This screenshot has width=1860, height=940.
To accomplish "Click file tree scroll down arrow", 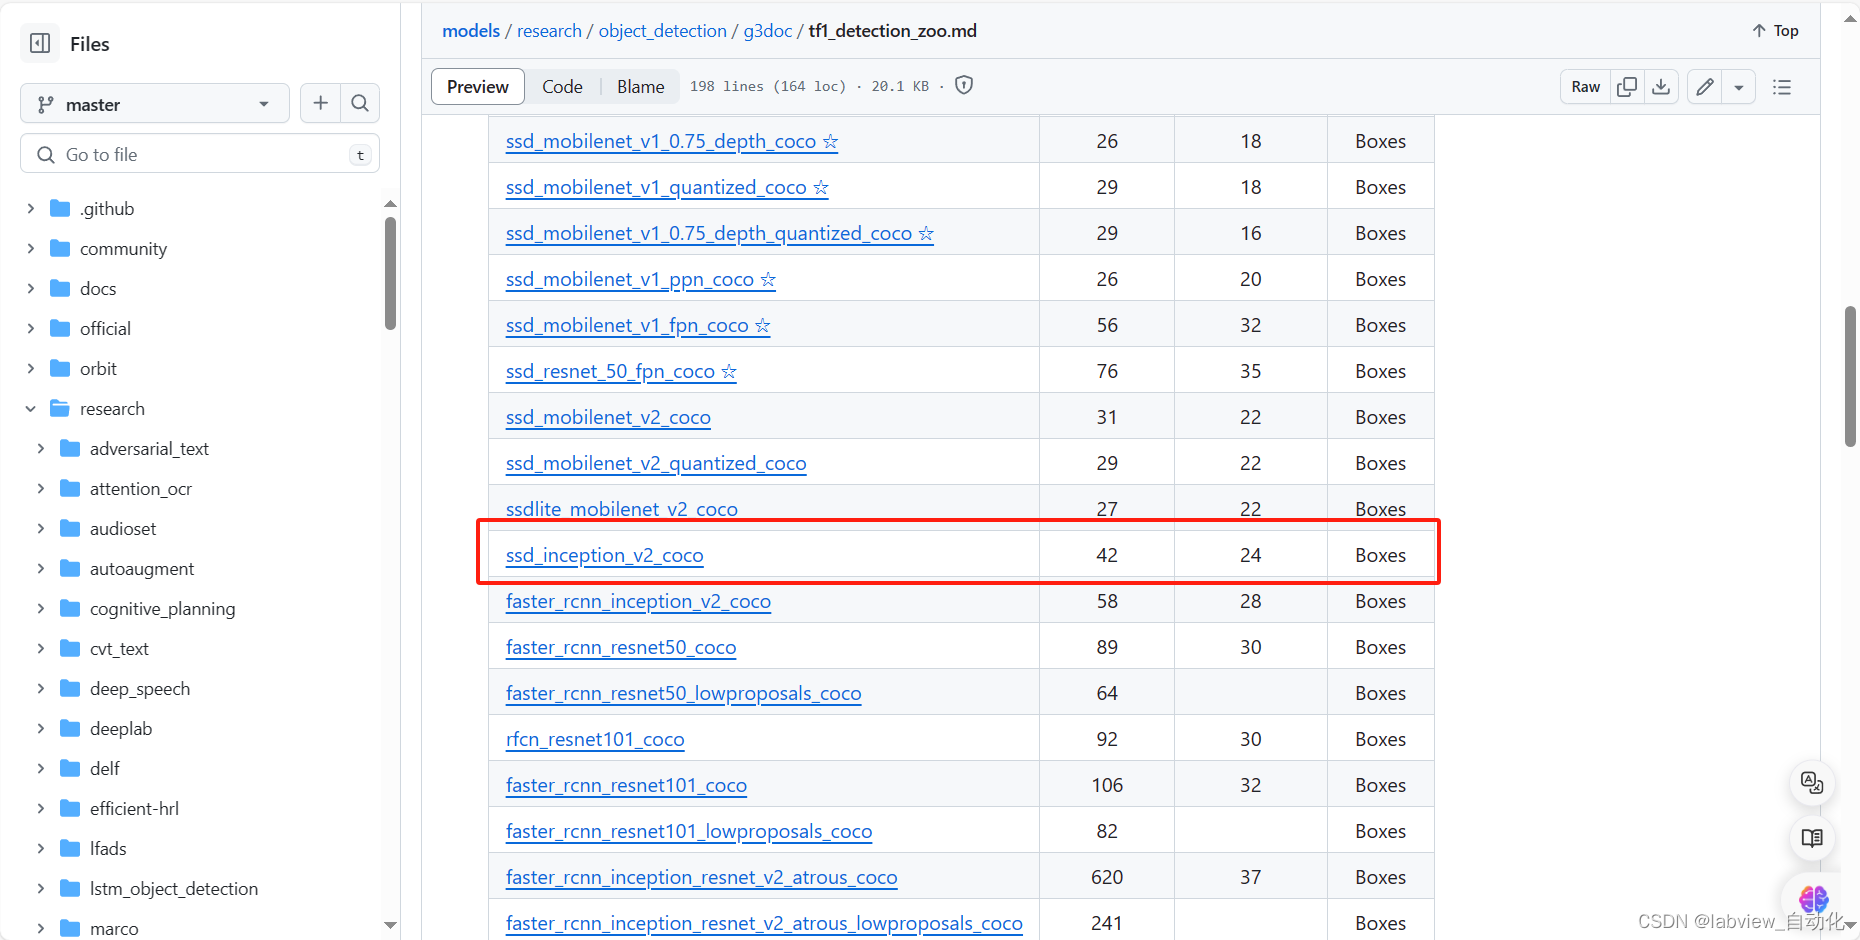I will [x=390, y=925].
